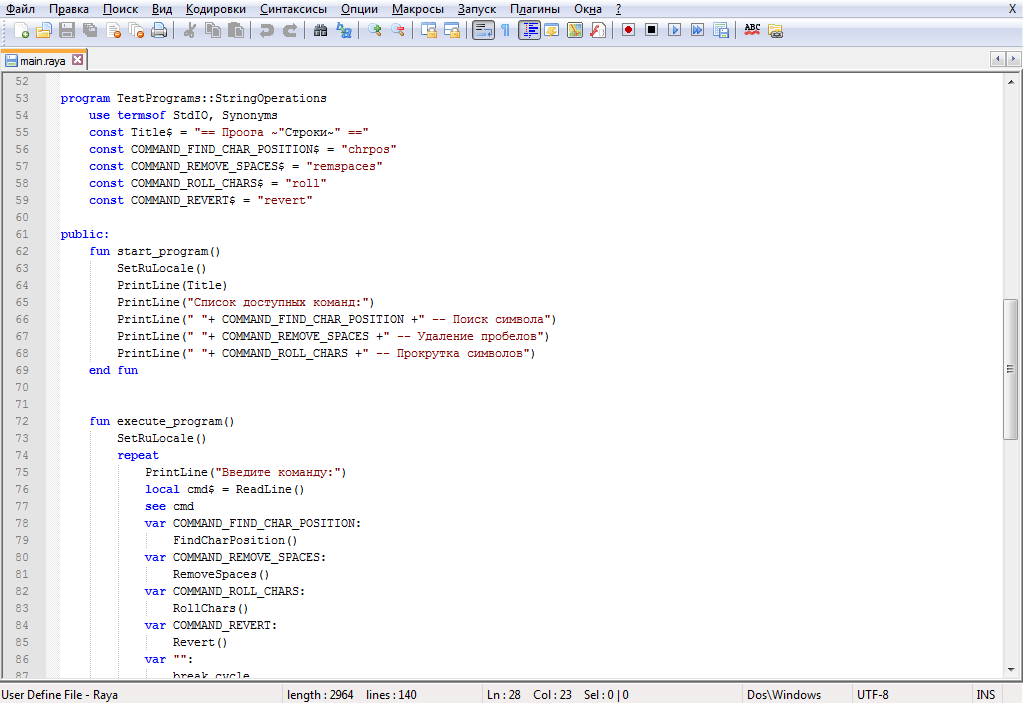Play recorded macro icon
This screenshot has height=703, width=1024.
point(675,30)
